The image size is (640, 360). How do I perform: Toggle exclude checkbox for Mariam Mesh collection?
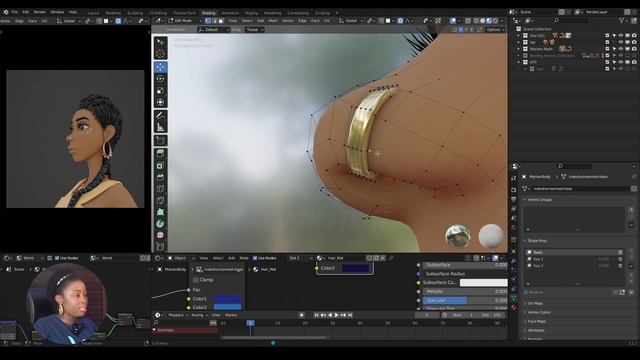click(x=607, y=49)
